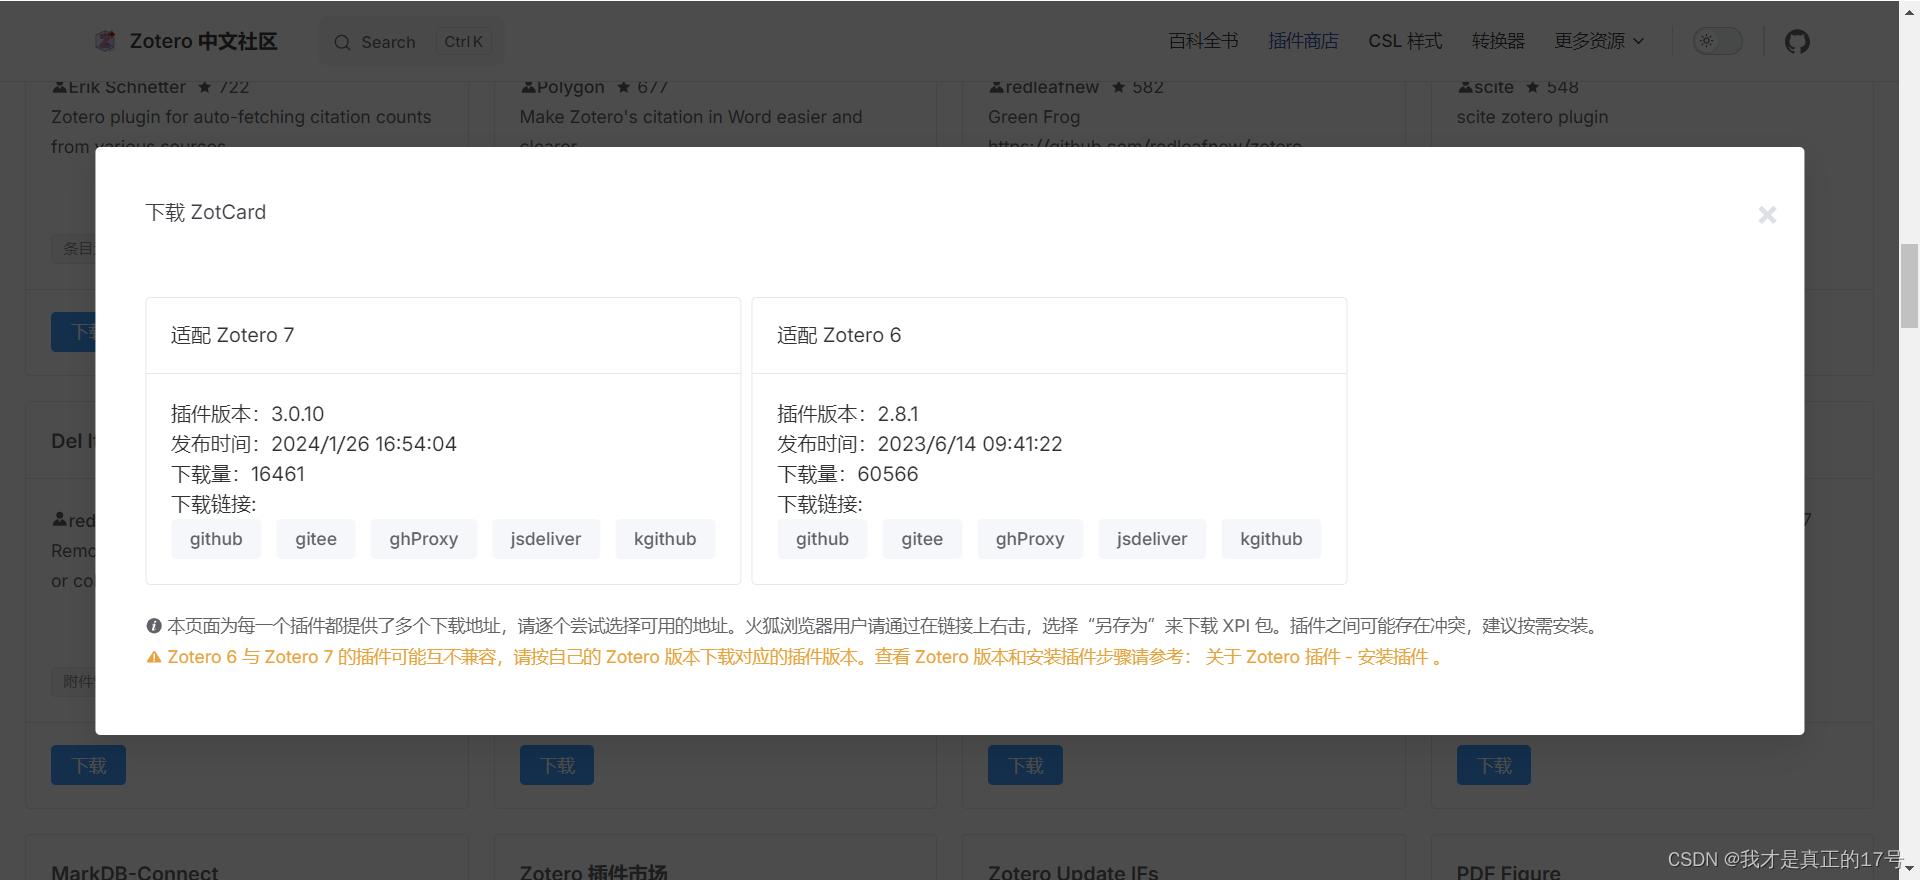
Task: Download Zotero 6 version via jsdeliver
Action: 1152,539
